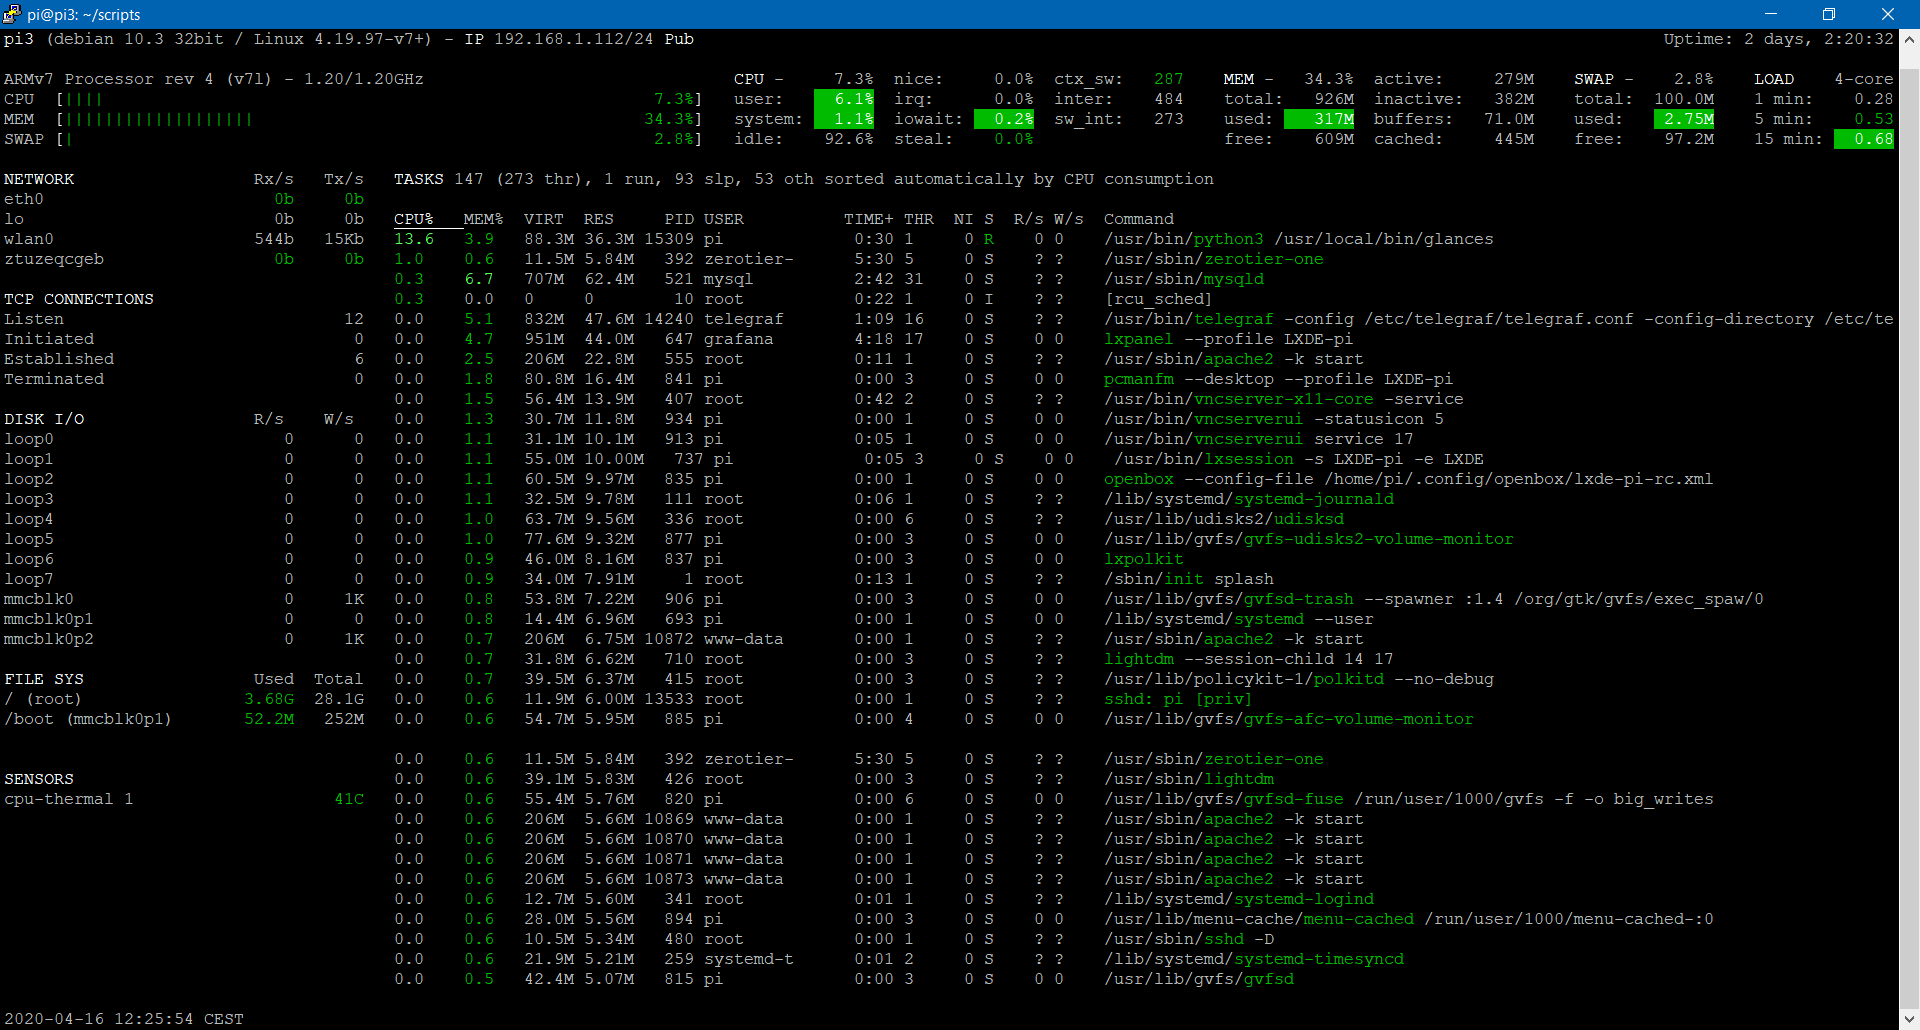Viewport: 1920px width, 1030px height.
Task: Click the maximize button on the PuTTY window
Action: (1829, 14)
